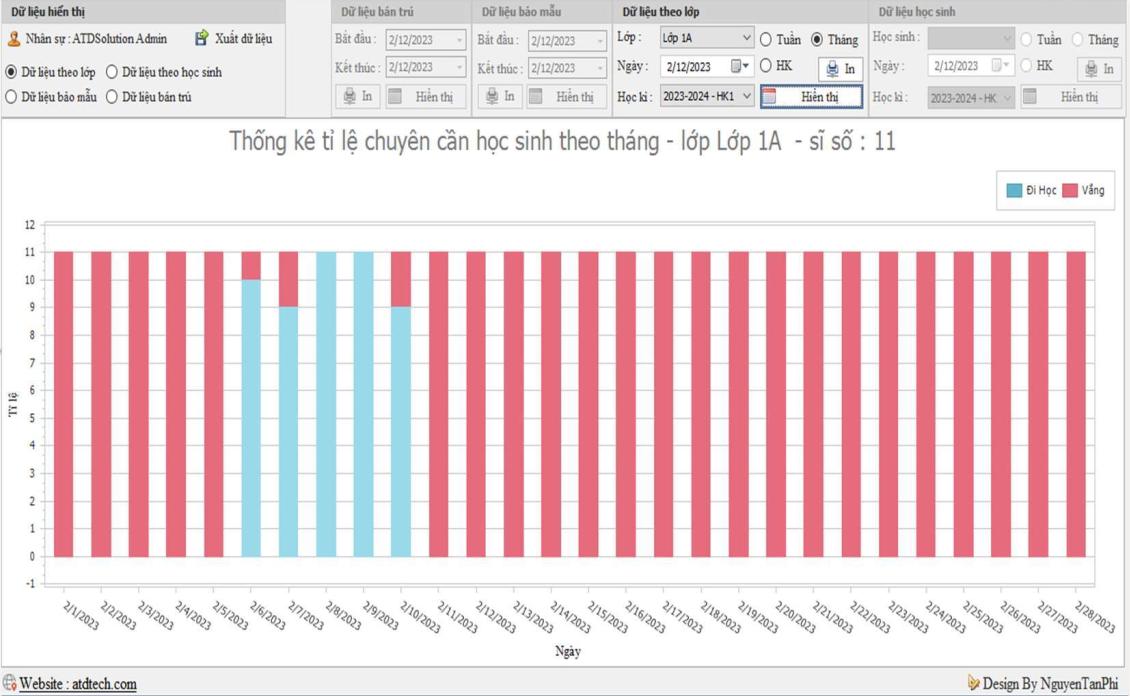Click the printer icon in Dữ liệu bán trú
Image resolution: width=1130 pixels, height=696 pixels.
click(350, 96)
